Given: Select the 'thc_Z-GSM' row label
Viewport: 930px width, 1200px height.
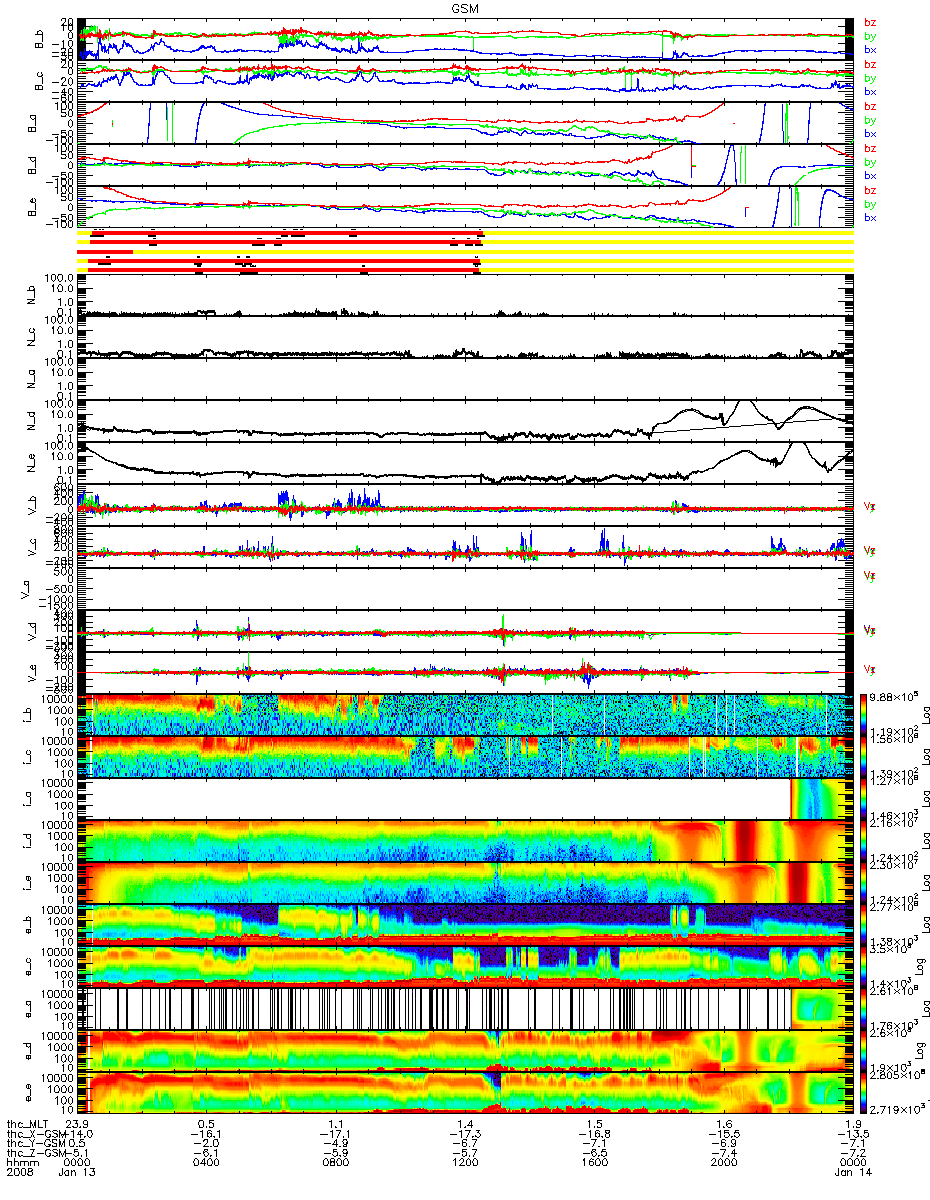Looking at the screenshot, I should [35, 1154].
